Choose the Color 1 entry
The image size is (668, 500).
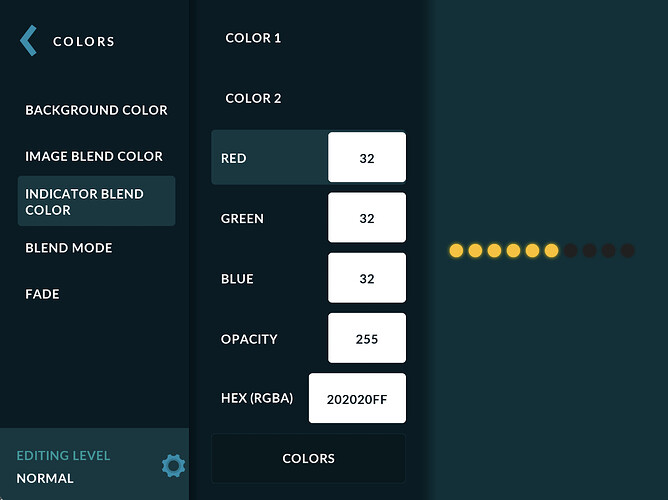point(253,38)
